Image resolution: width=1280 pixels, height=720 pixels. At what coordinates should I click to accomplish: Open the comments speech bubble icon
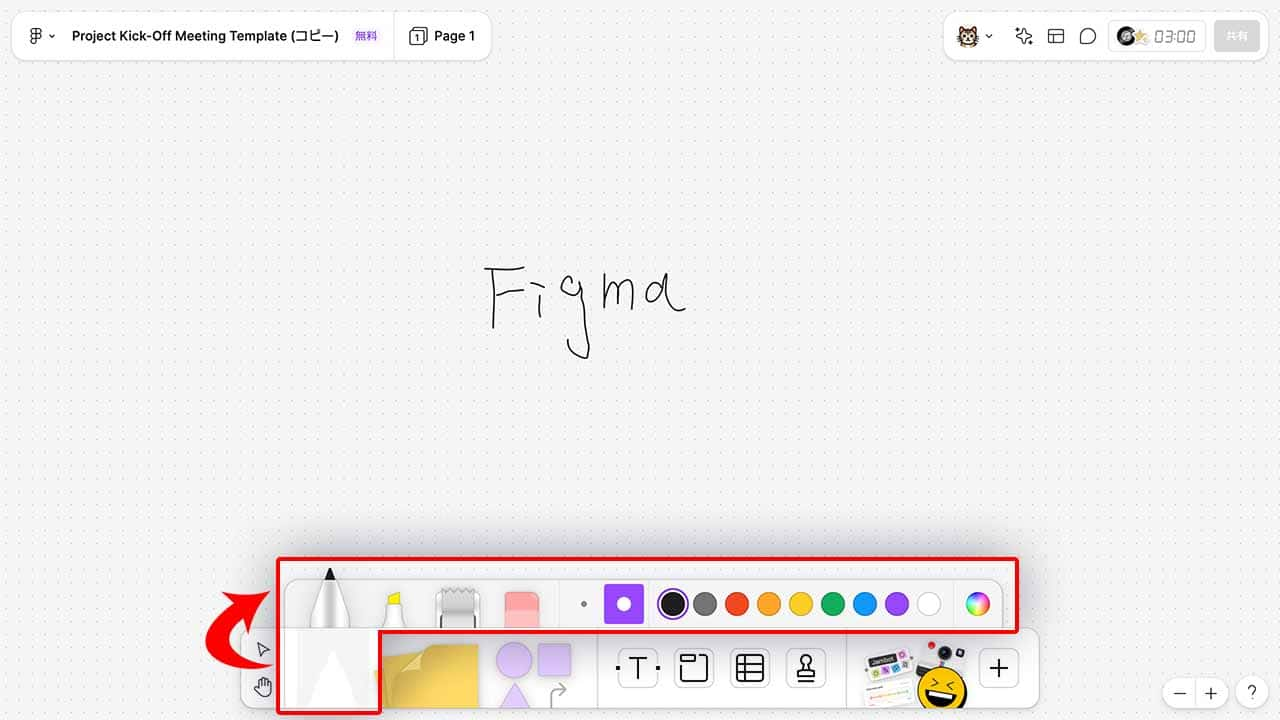click(x=1088, y=36)
